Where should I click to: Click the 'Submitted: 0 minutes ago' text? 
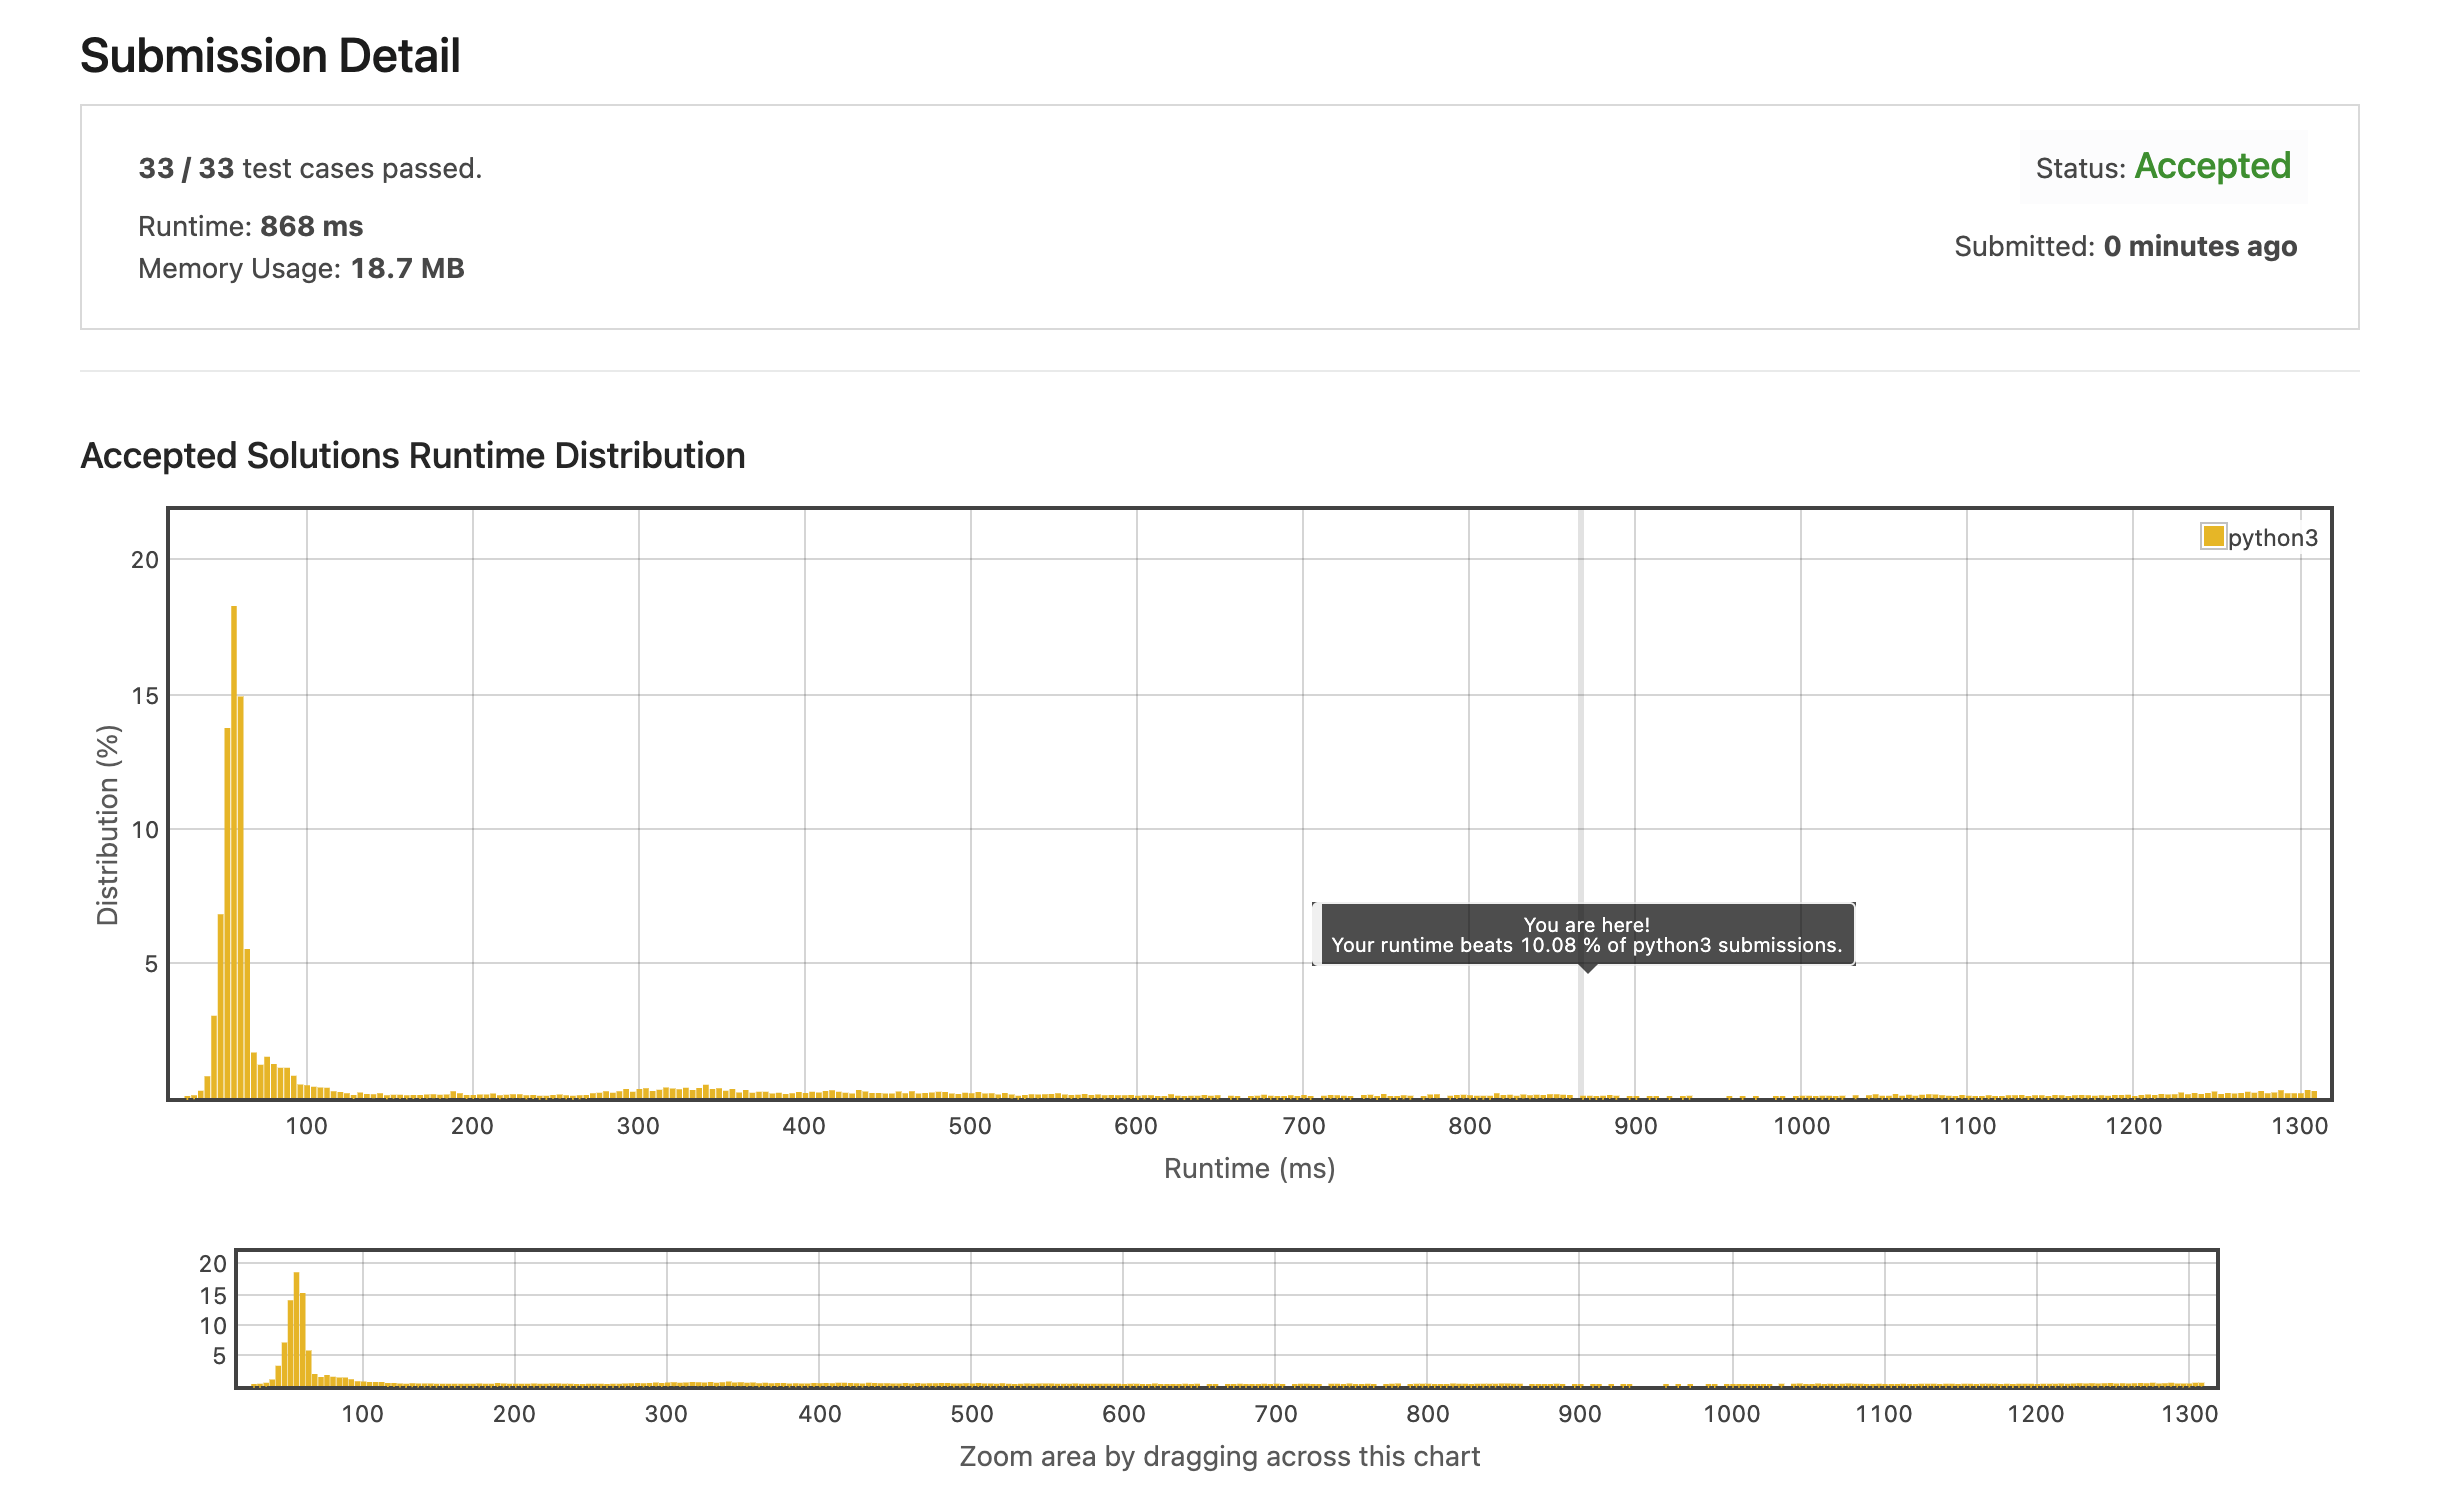click(2125, 246)
